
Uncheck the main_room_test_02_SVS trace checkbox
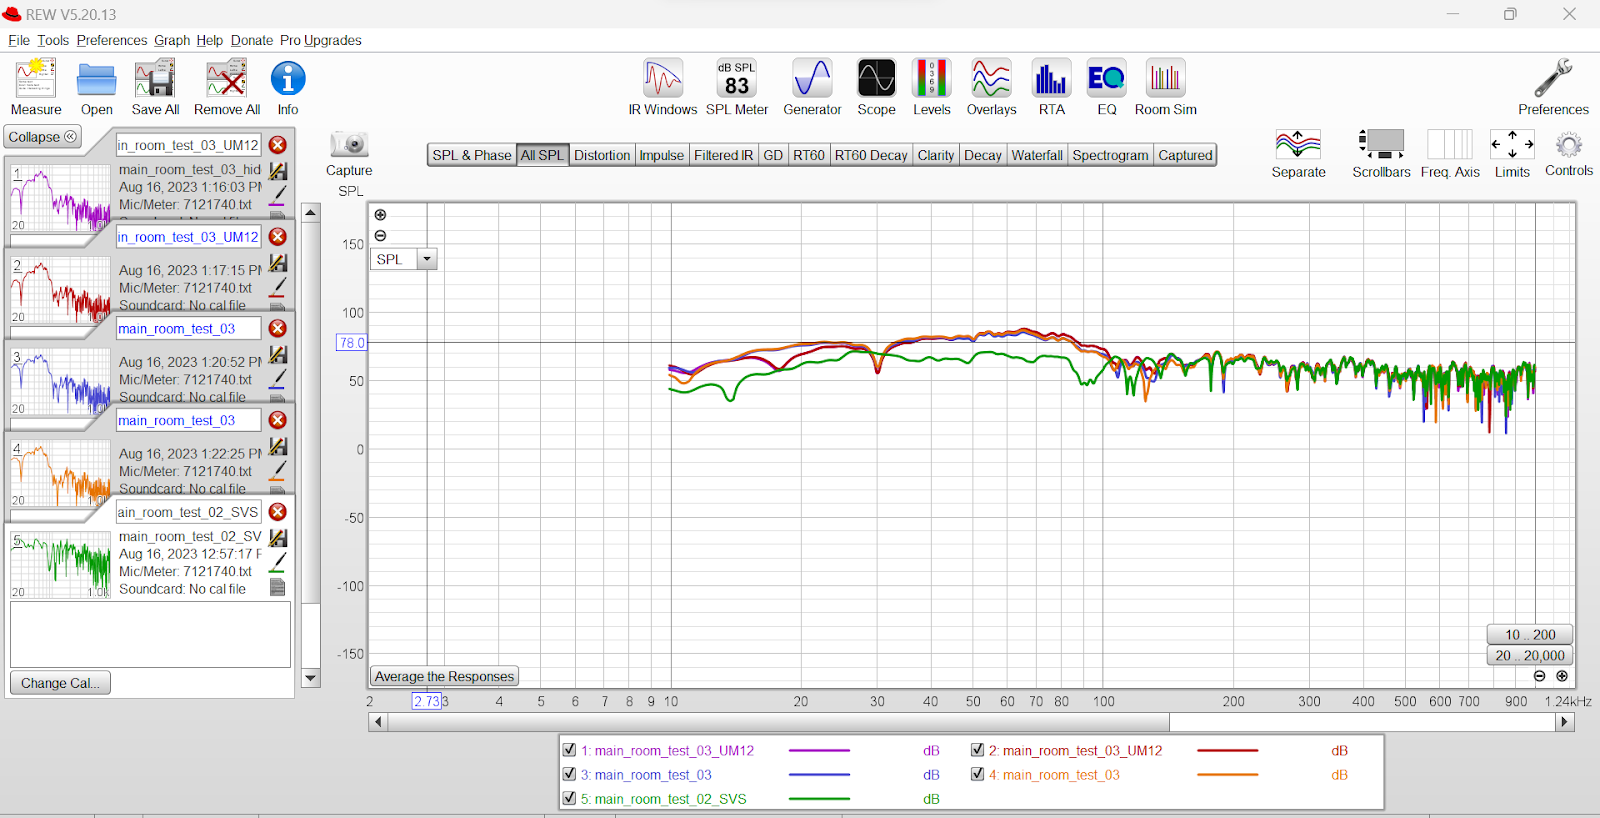[x=569, y=798]
